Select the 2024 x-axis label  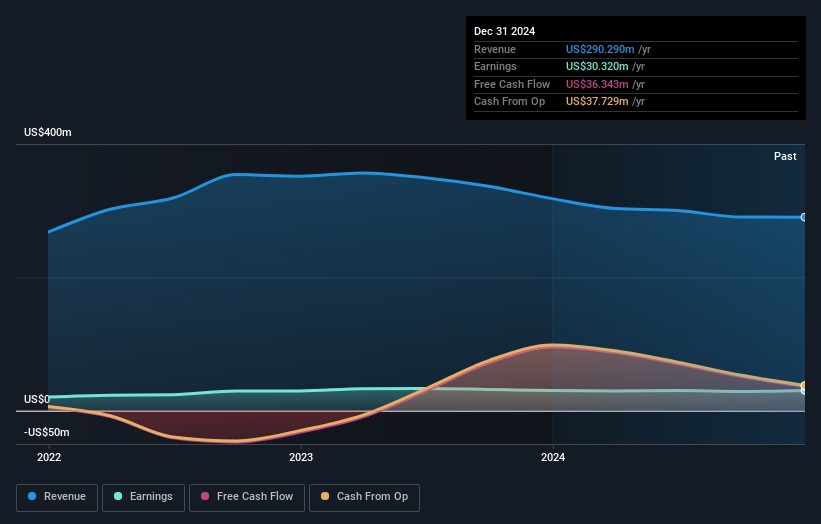[552, 457]
